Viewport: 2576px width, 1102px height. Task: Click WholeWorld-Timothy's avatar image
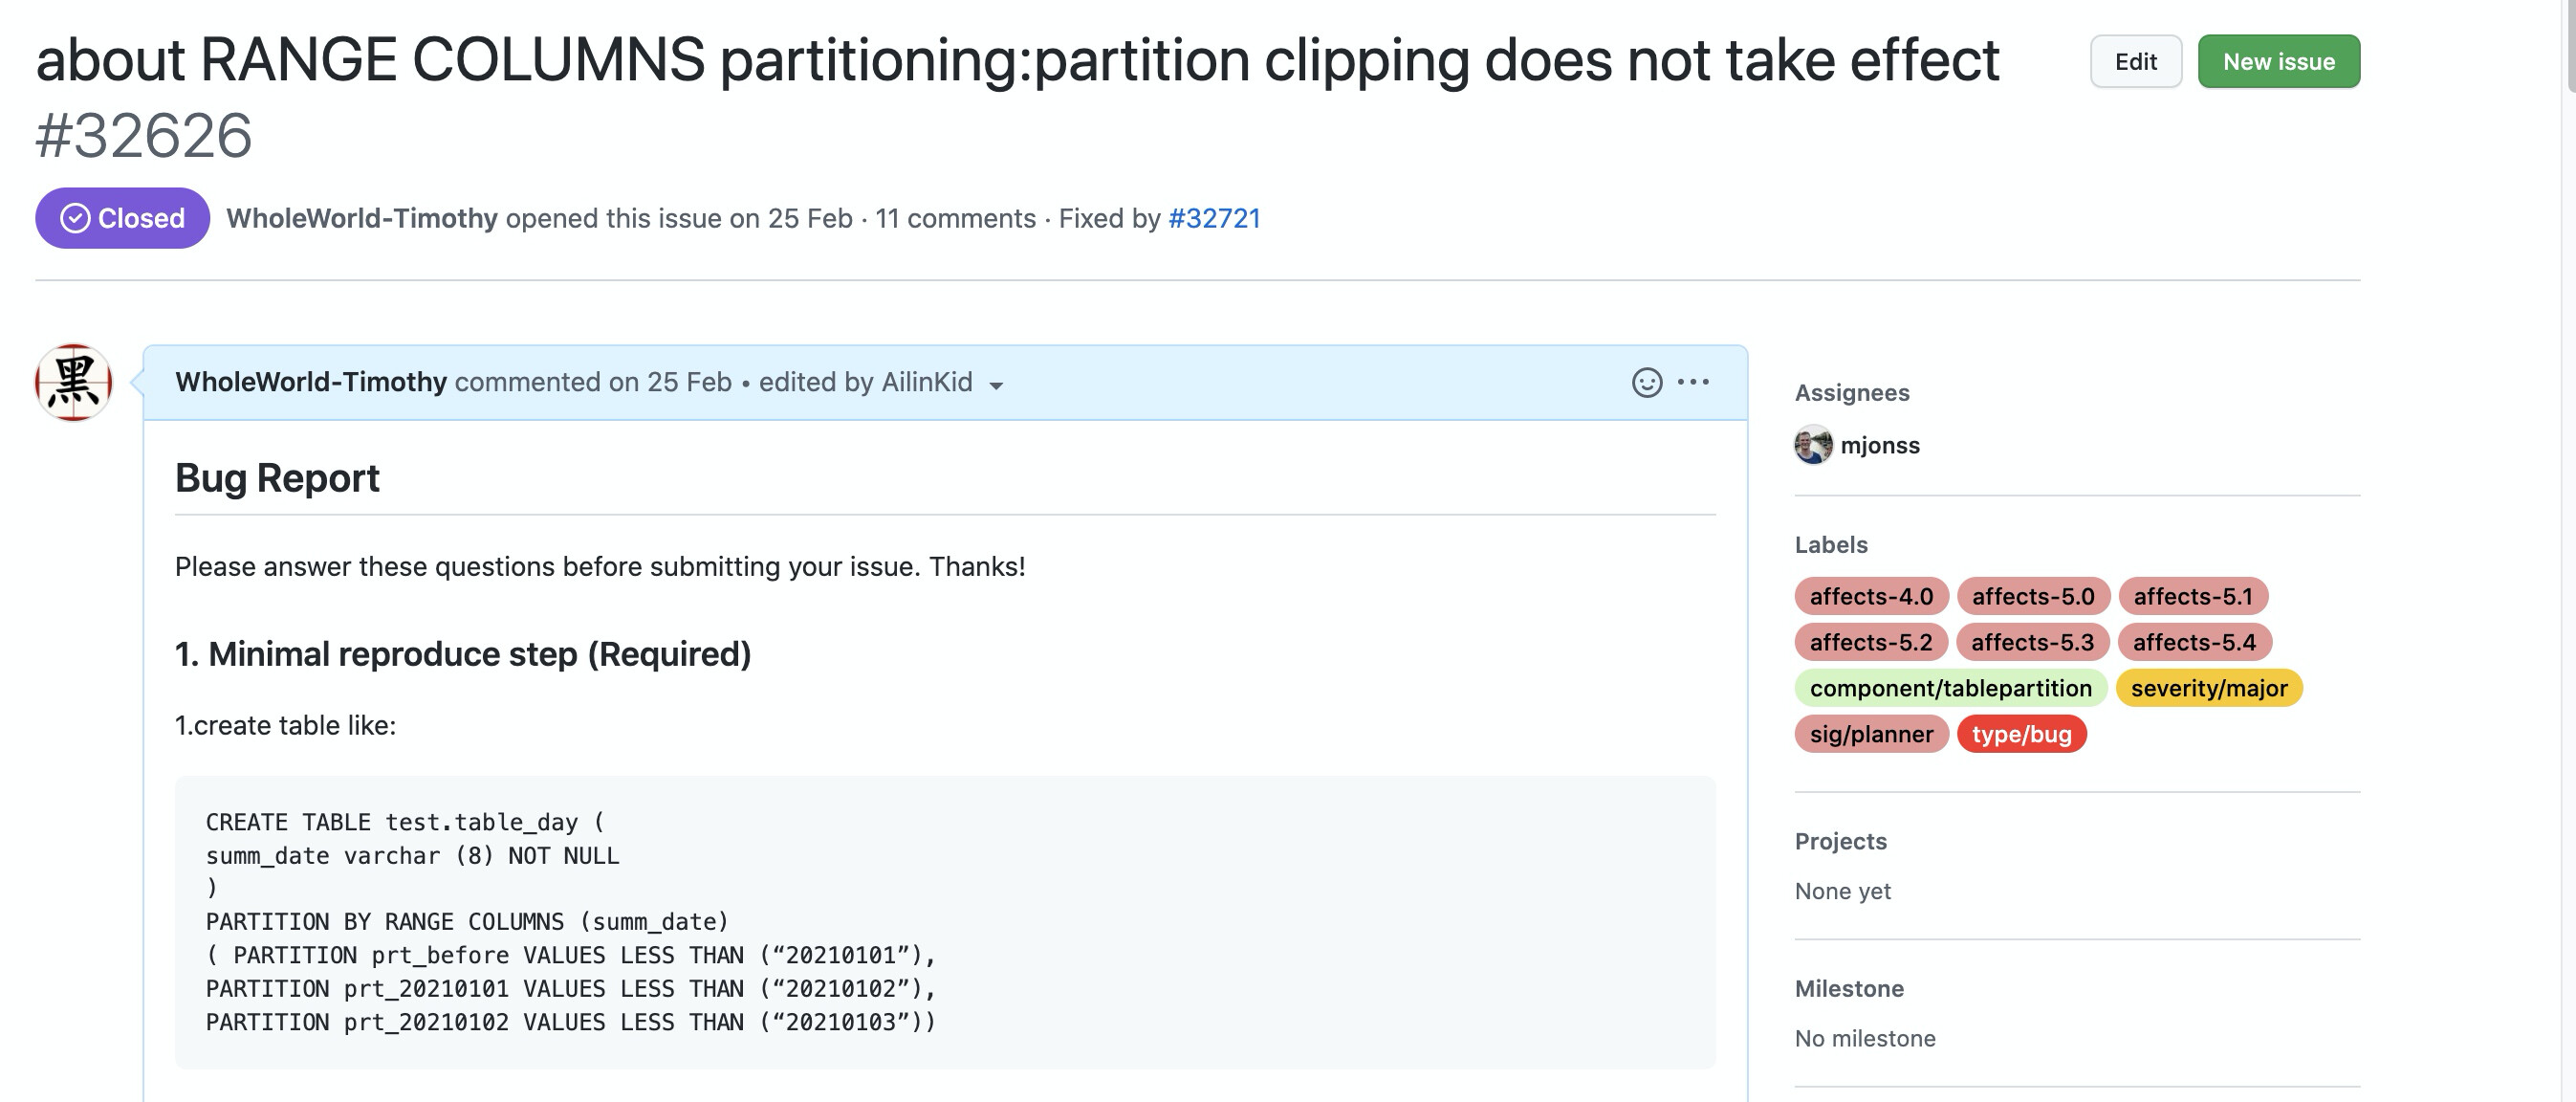pyautogui.click(x=73, y=382)
